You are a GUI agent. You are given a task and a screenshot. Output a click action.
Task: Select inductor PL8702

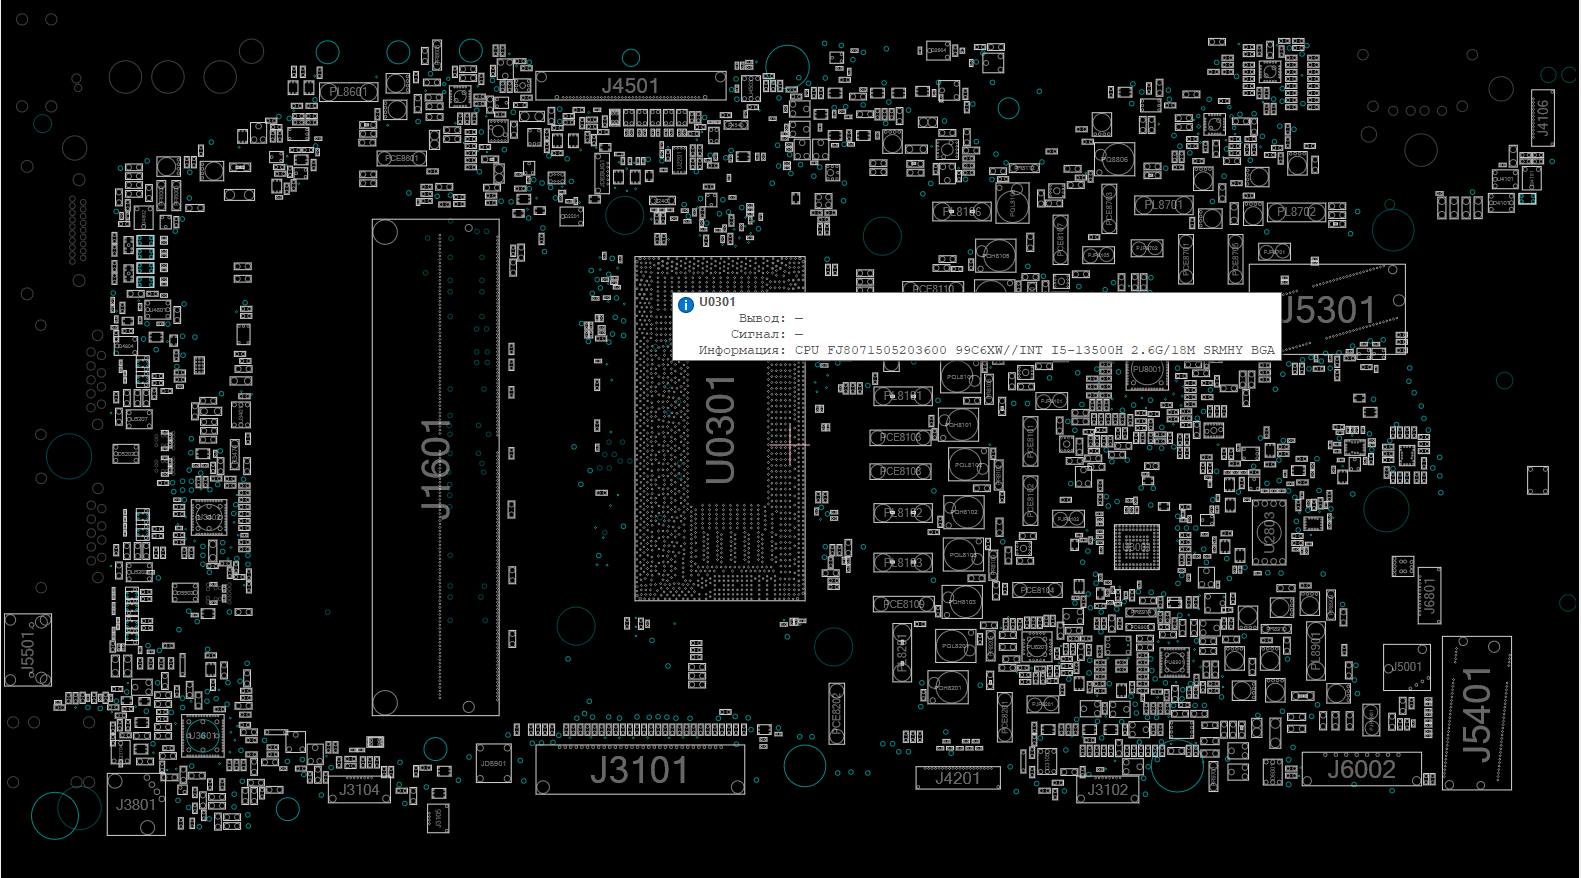[1297, 212]
